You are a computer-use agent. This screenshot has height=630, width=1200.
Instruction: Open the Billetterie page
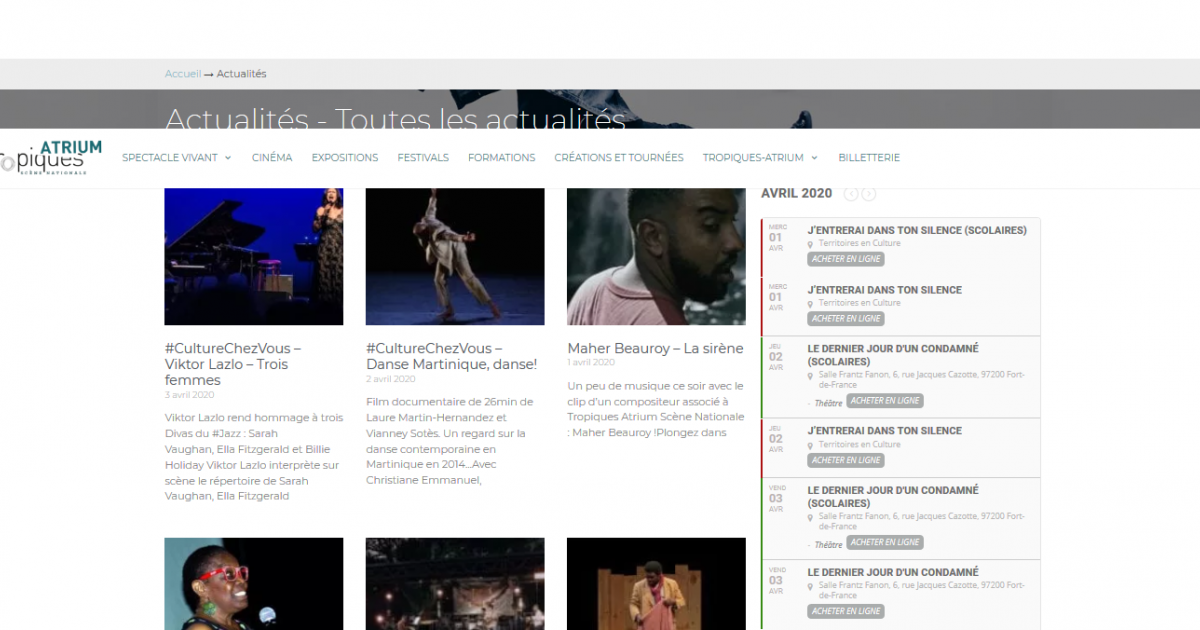point(869,158)
